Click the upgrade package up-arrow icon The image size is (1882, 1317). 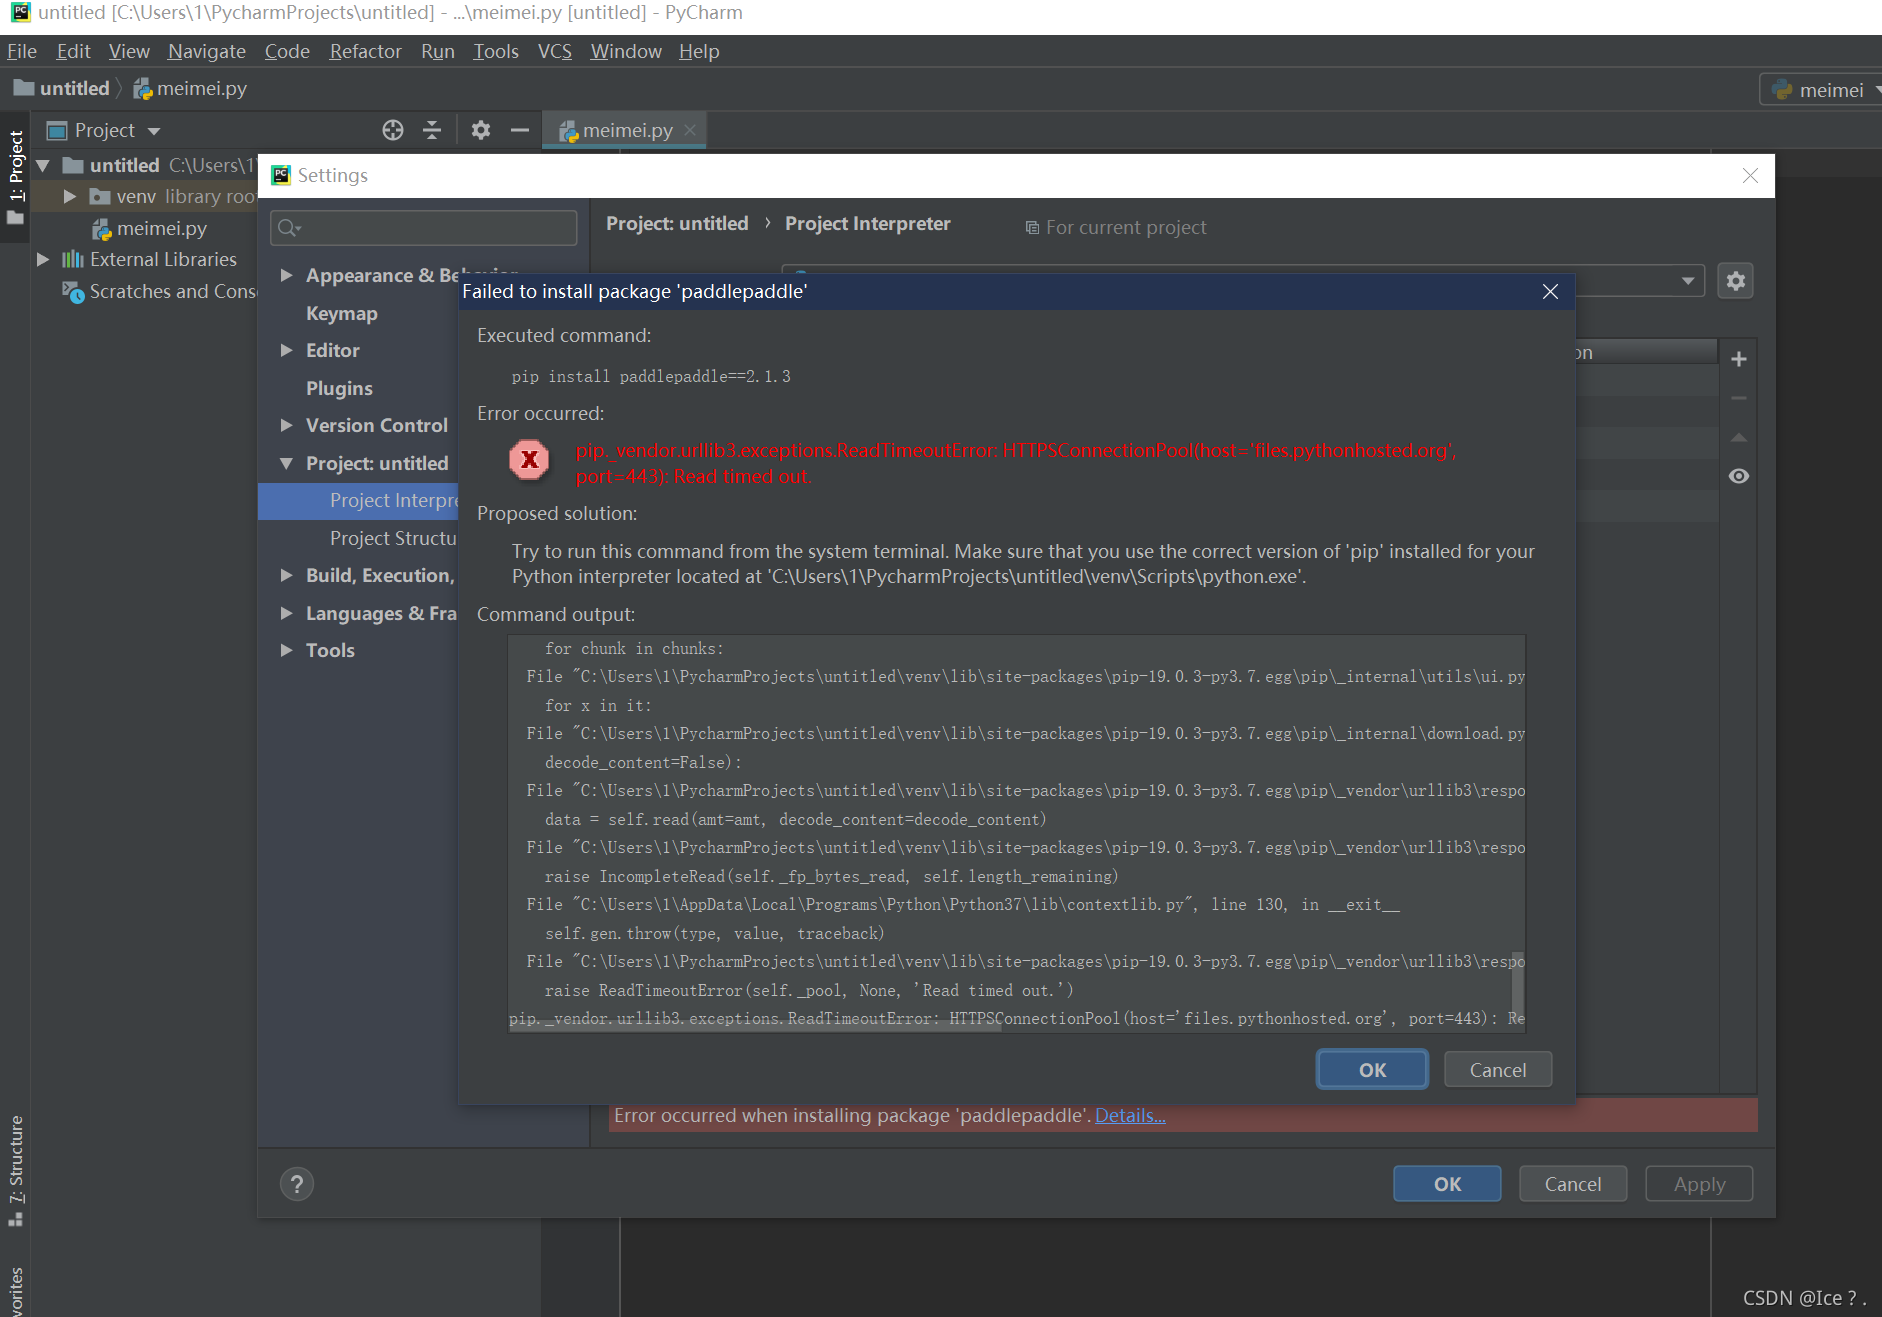pyautogui.click(x=1739, y=437)
